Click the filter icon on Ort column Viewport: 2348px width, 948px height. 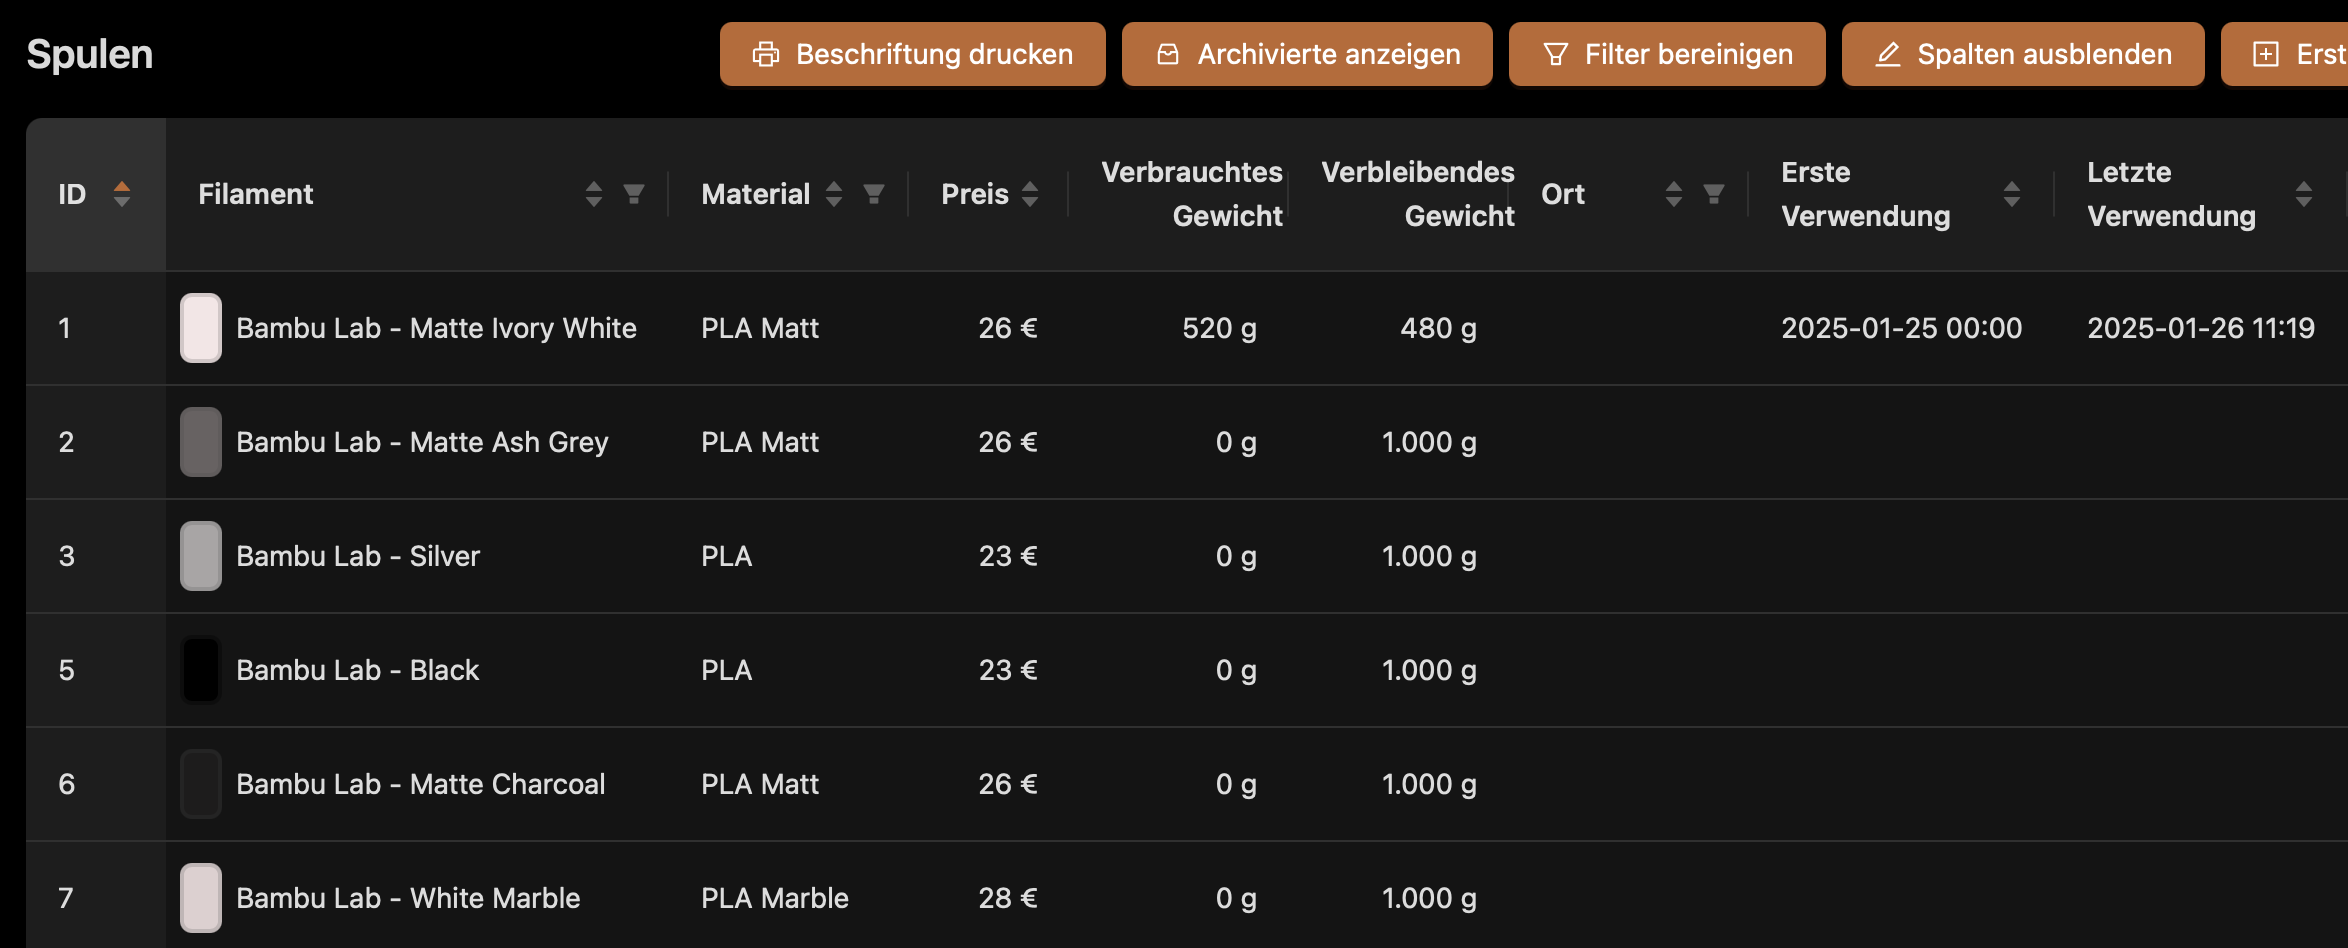click(1714, 194)
